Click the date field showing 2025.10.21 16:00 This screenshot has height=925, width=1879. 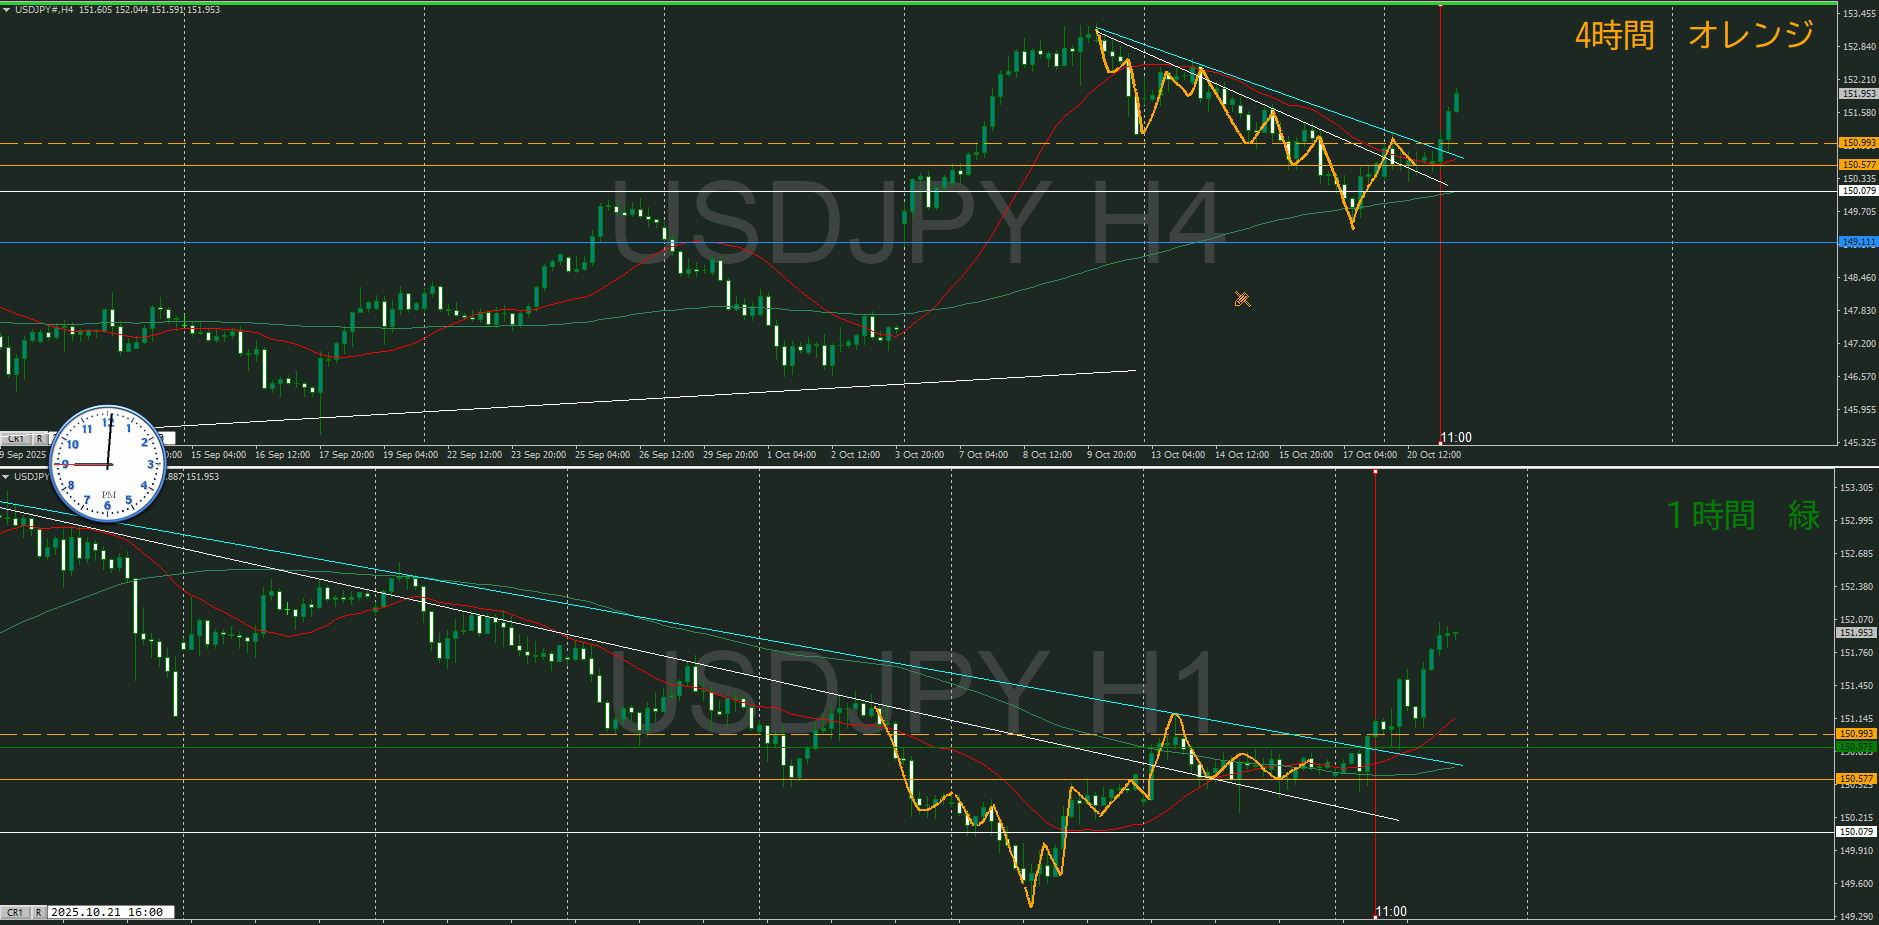110,912
